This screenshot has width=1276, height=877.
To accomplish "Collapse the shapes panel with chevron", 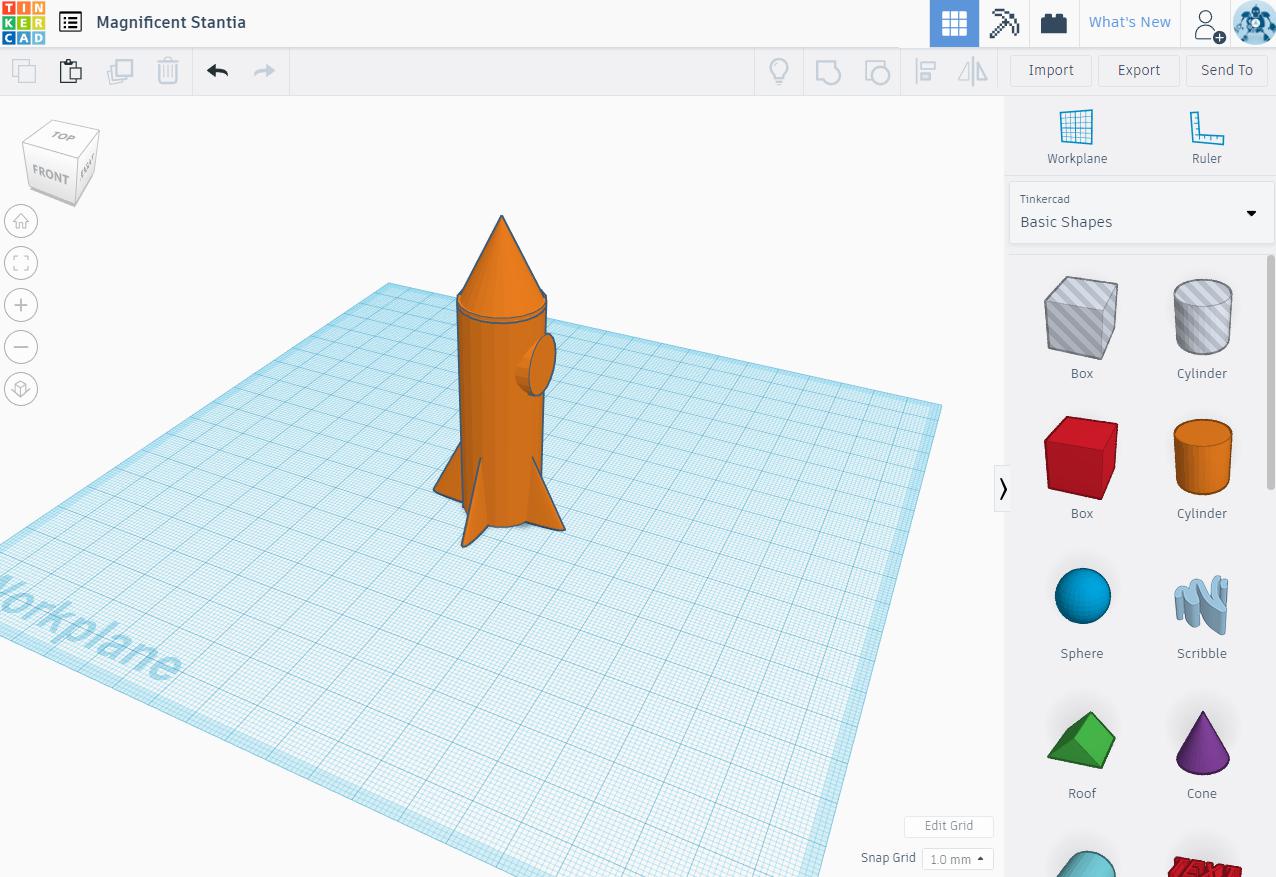I will (x=1002, y=488).
